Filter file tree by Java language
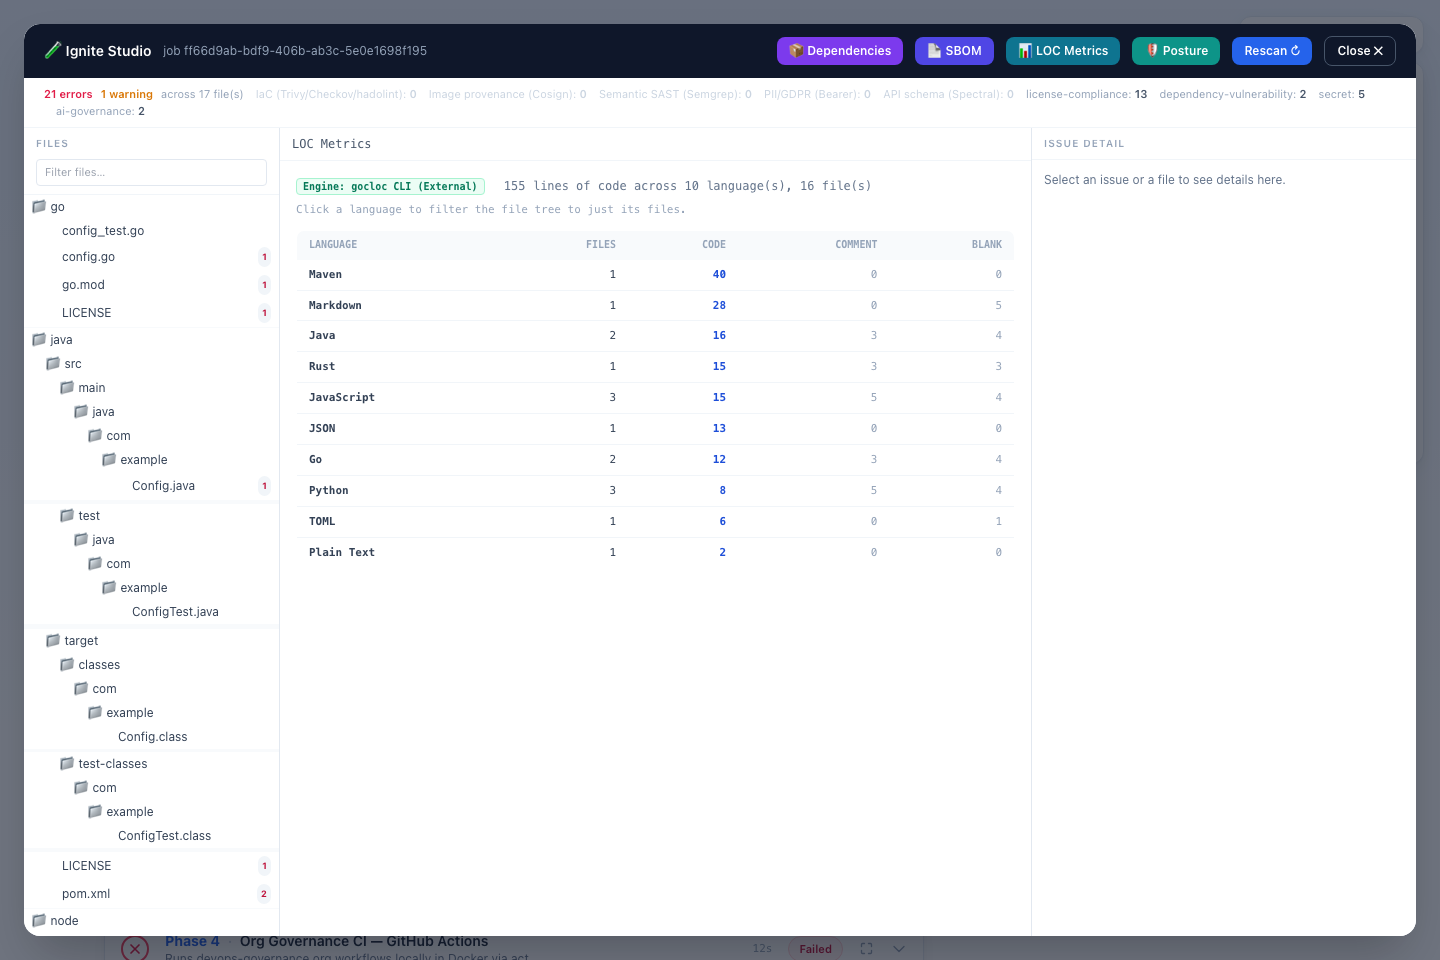The height and width of the screenshot is (960, 1440). pyautogui.click(x=655, y=336)
